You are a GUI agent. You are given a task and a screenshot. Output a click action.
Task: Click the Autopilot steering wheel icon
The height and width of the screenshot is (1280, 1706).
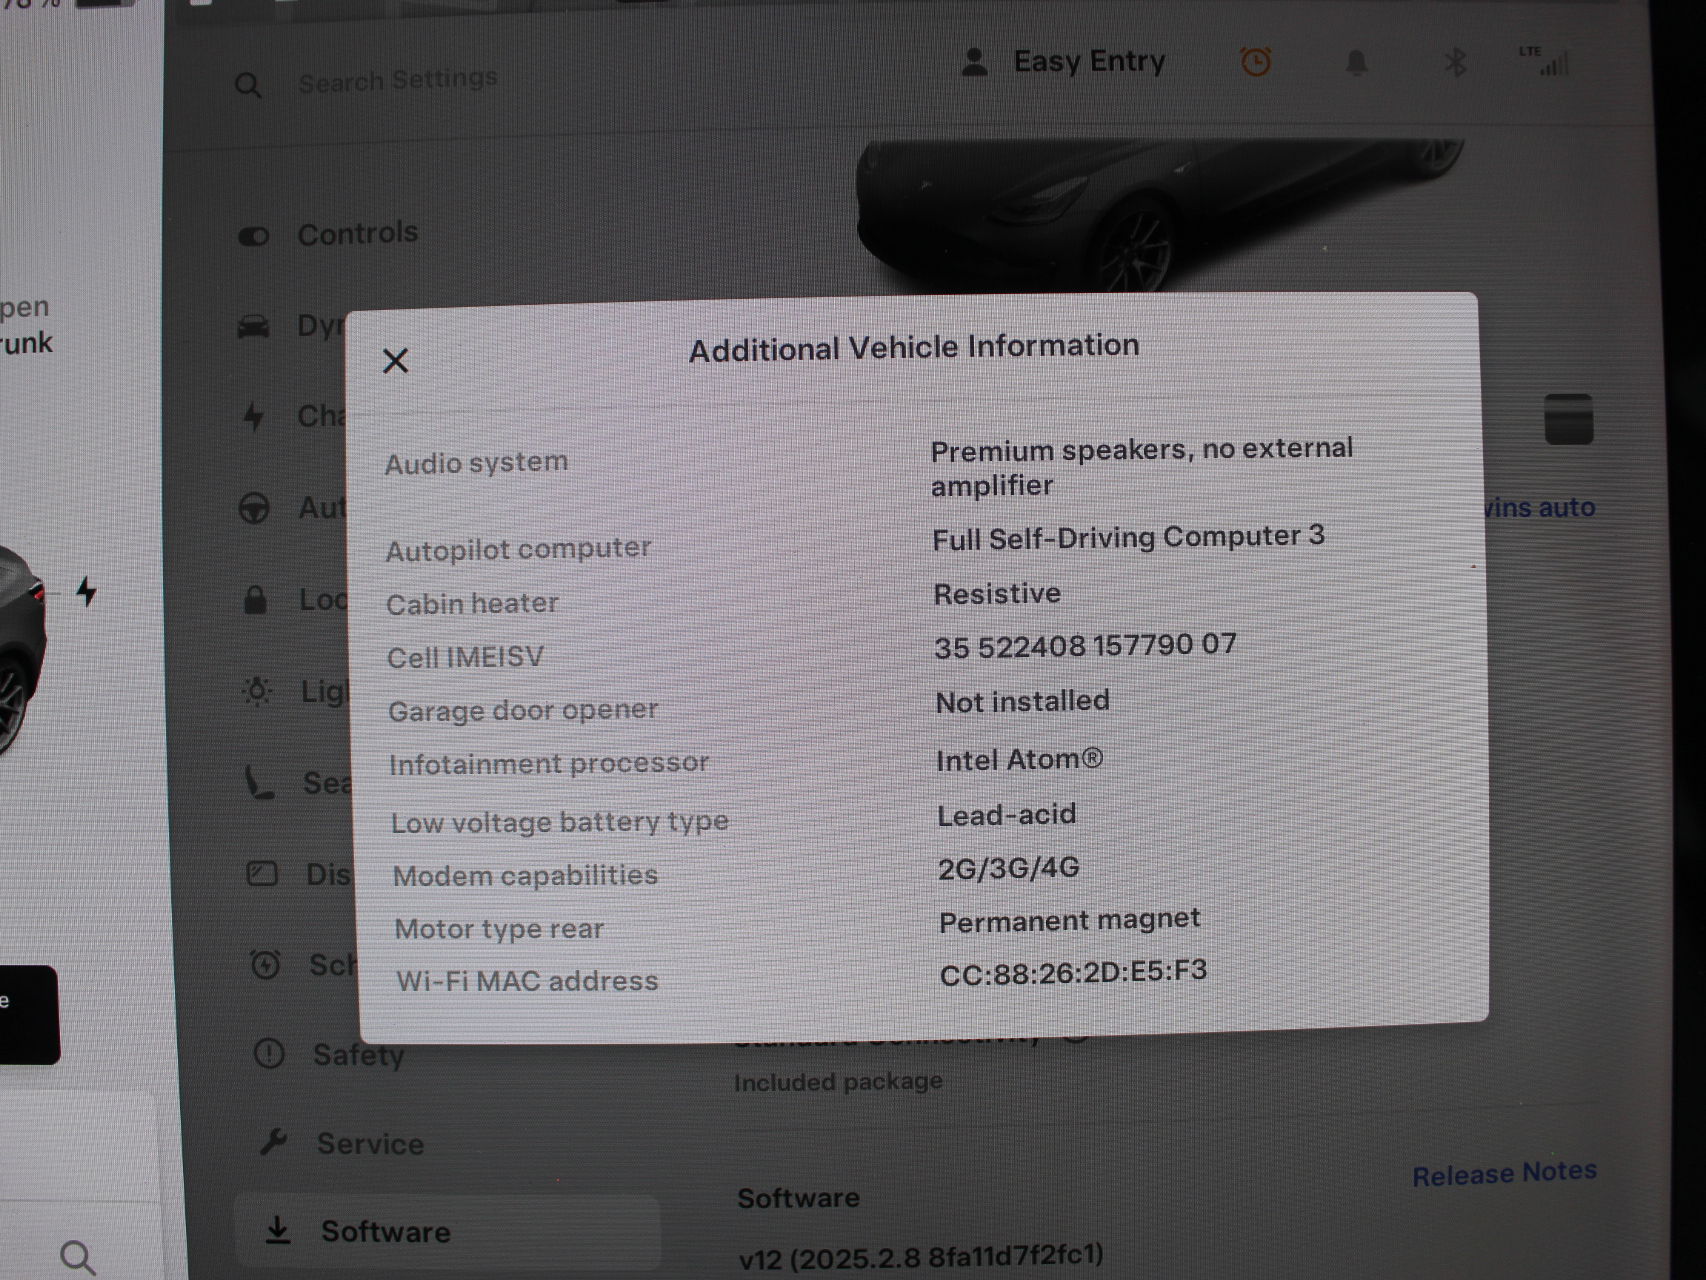(254, 508)
